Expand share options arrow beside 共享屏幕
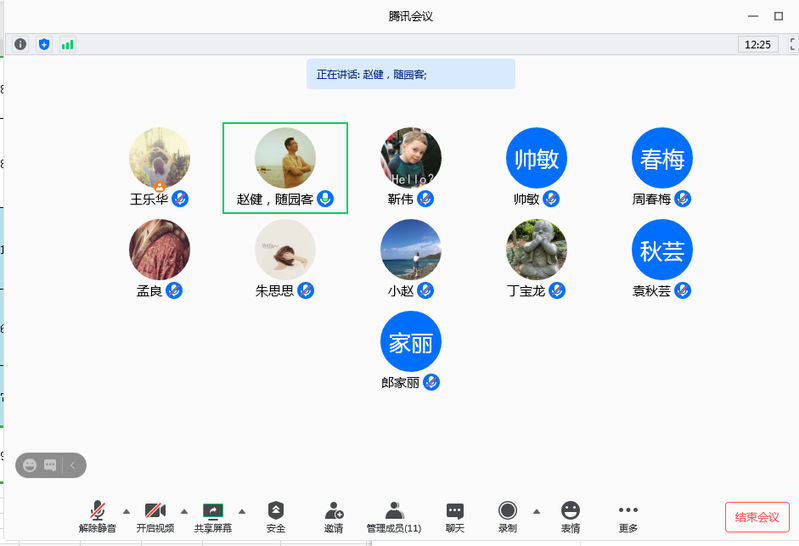This screenshot has width=799, height=546. coord(242,511)
